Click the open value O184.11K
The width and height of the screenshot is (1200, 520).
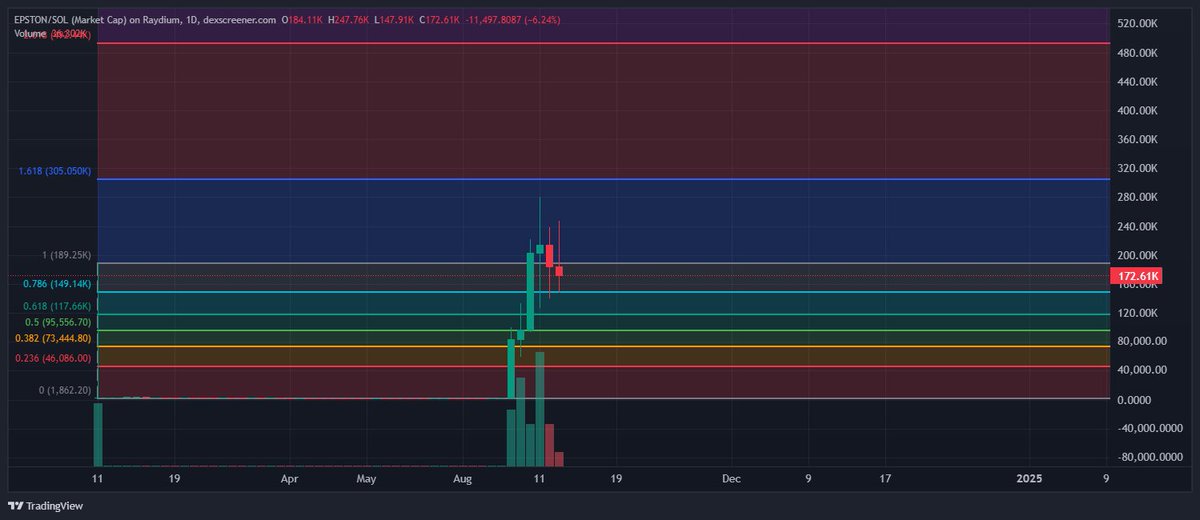303,20
